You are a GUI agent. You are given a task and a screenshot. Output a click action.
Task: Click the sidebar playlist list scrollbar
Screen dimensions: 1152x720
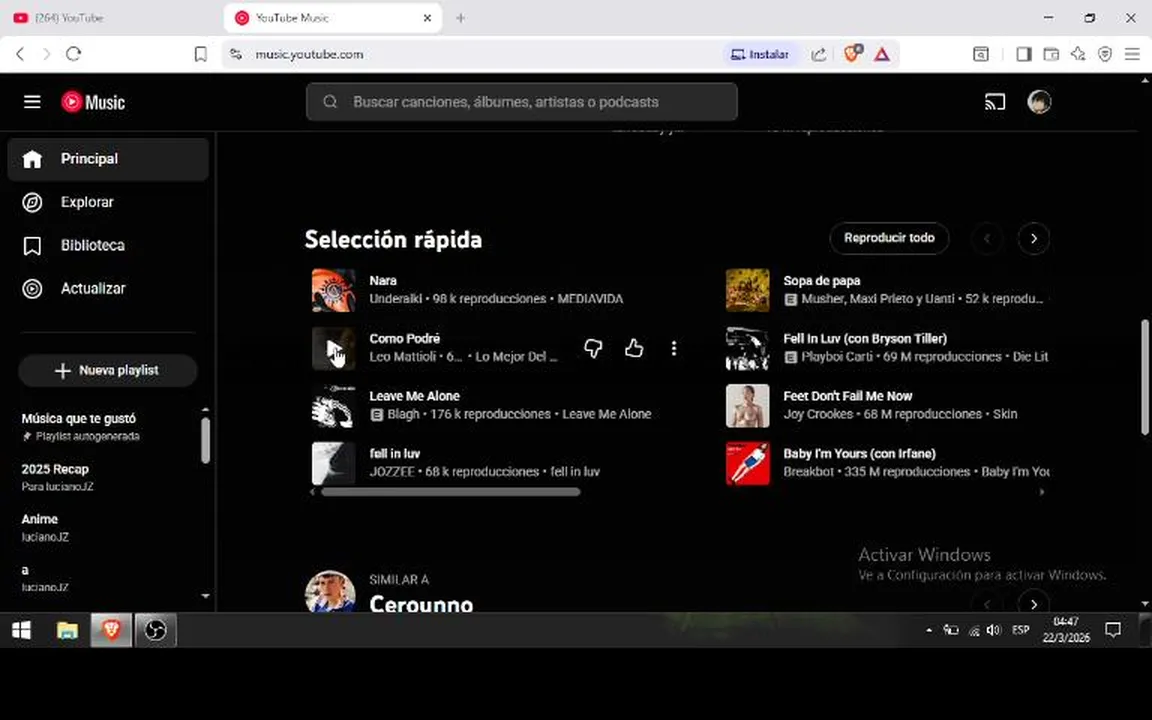(205, 441)
